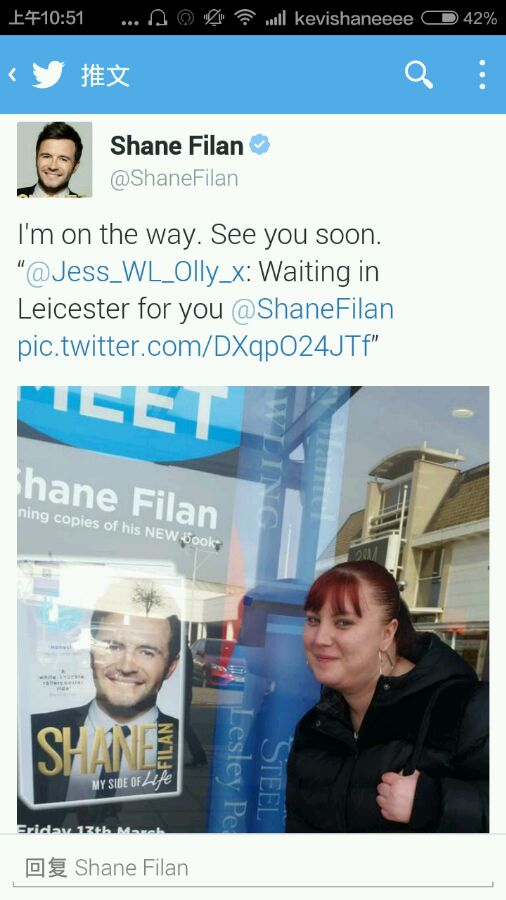Open Shane Filan's profile avatar

55,160
